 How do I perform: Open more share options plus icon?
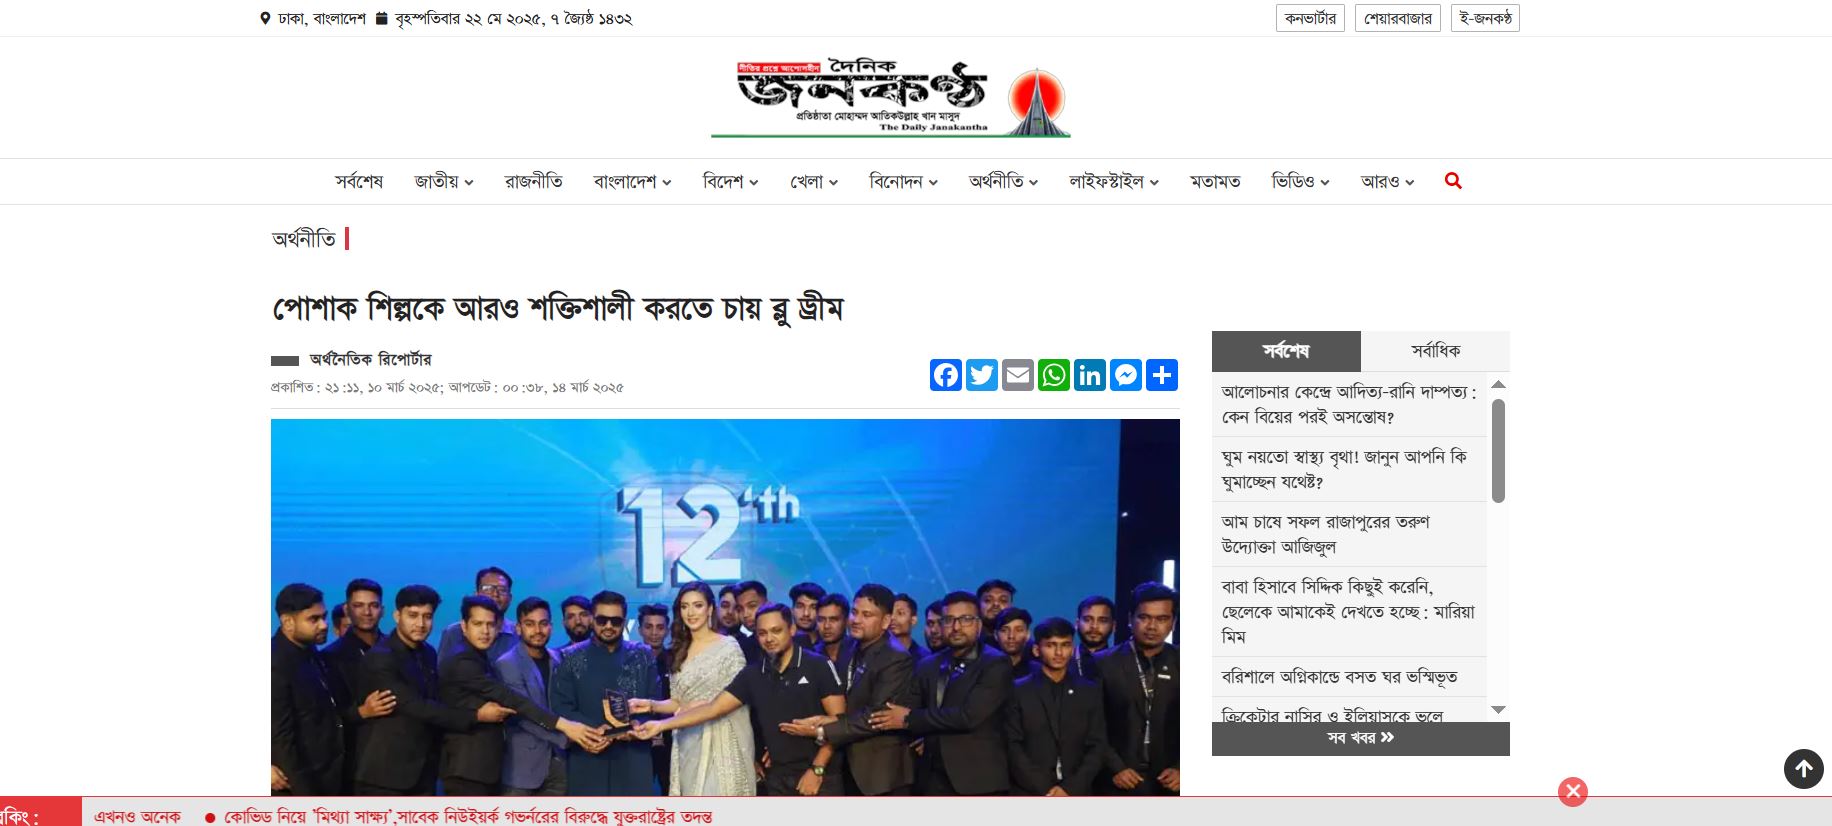[1162, 375]
